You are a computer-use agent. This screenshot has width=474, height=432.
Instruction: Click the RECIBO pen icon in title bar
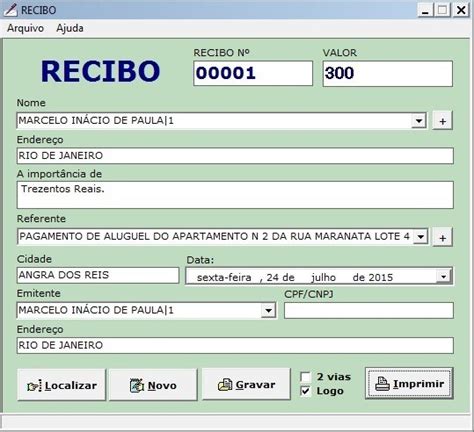point(10,10)
